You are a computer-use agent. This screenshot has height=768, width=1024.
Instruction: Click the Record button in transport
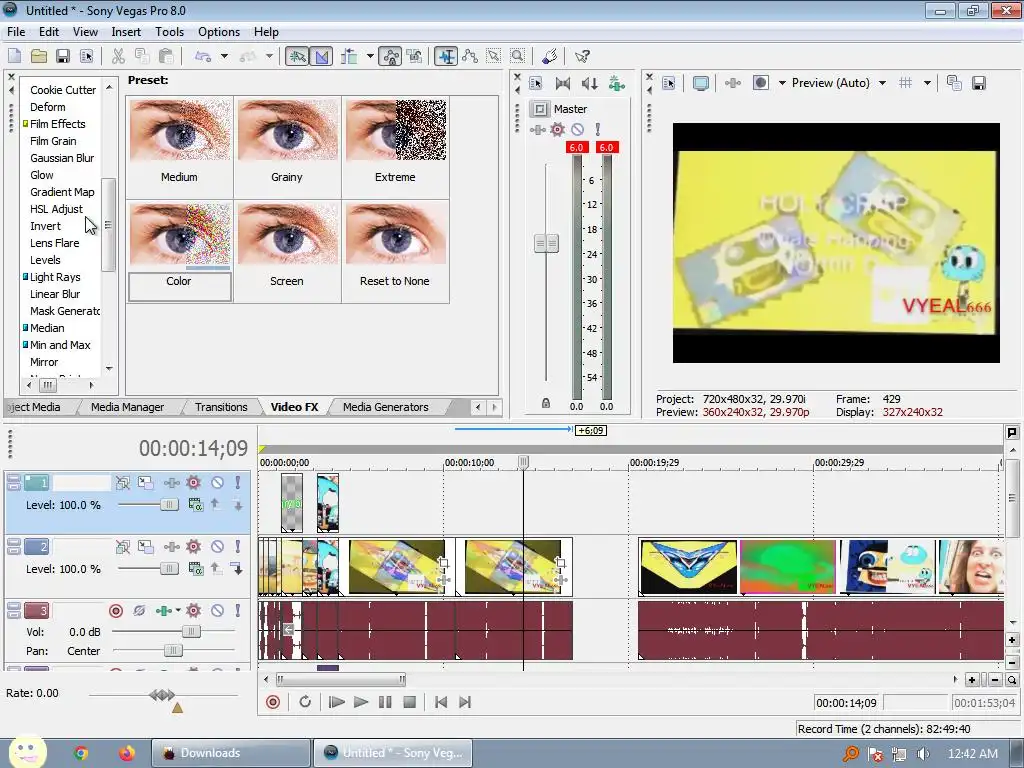click(273, 702)
